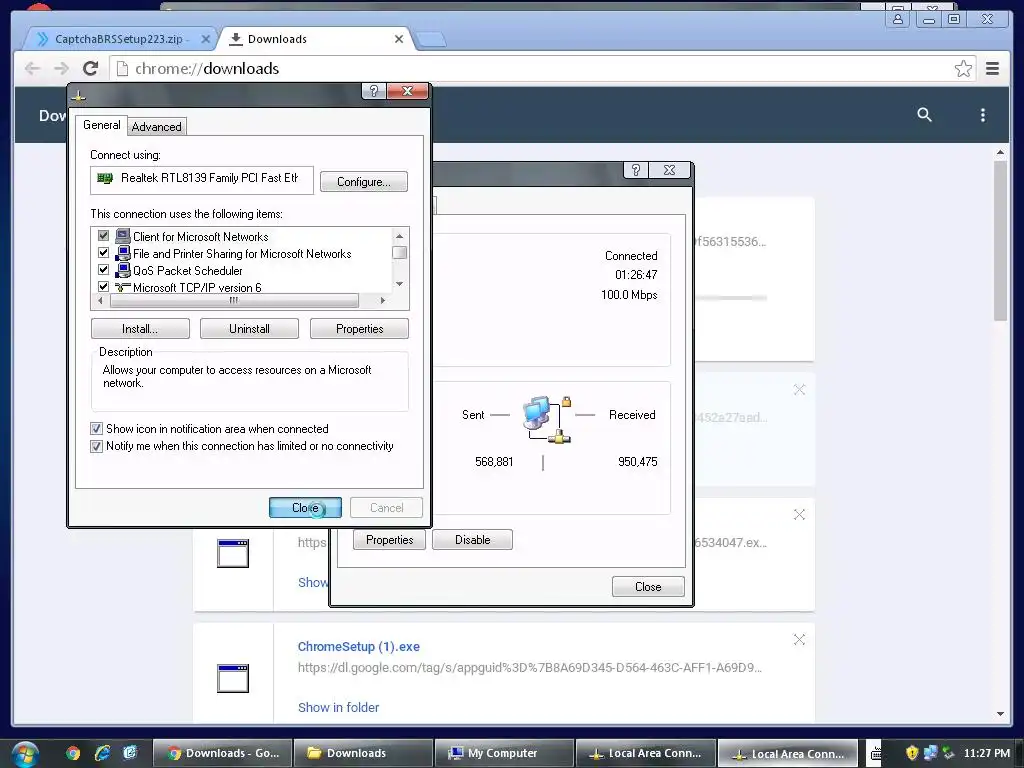Click the Chrome forward arrow
The width and height of the screenshot is (1024, 768).
(61, 69)
